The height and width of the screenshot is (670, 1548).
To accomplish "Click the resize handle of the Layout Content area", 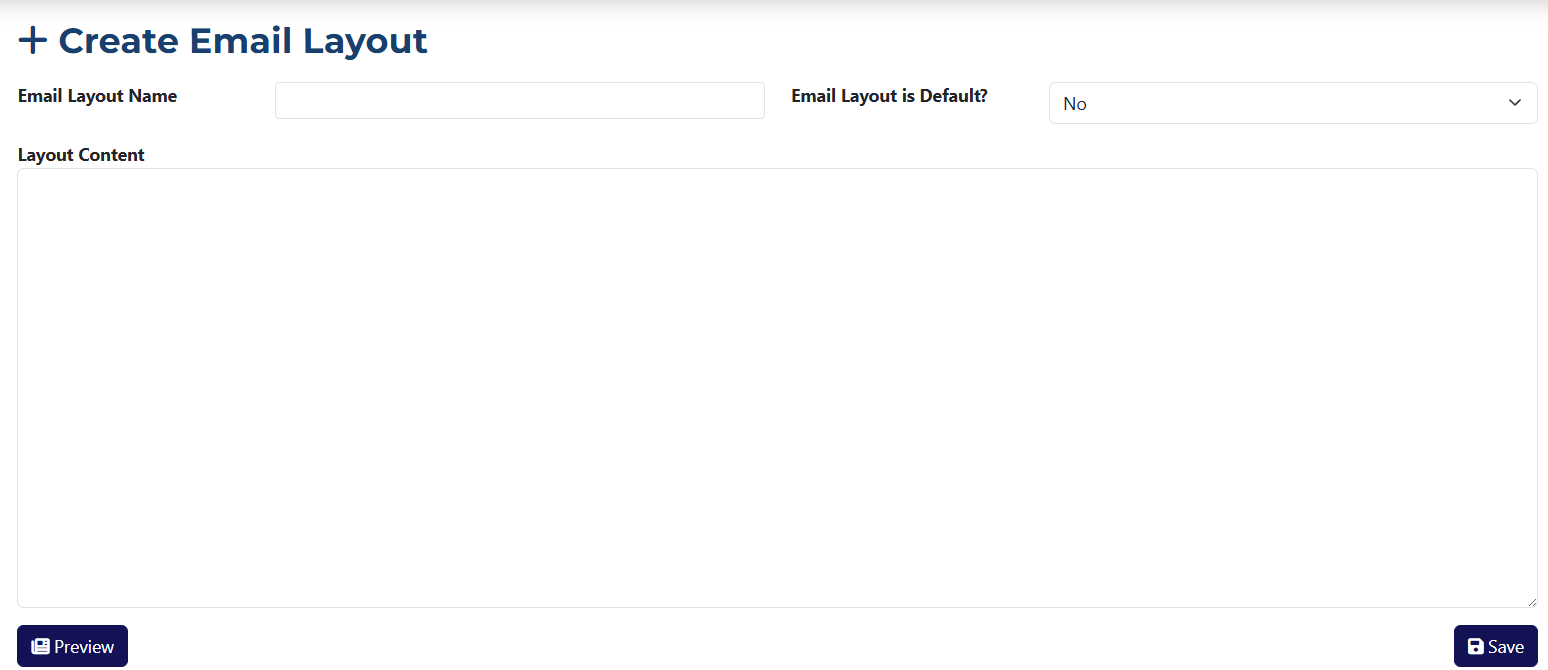I will [x=1533, y=601].
